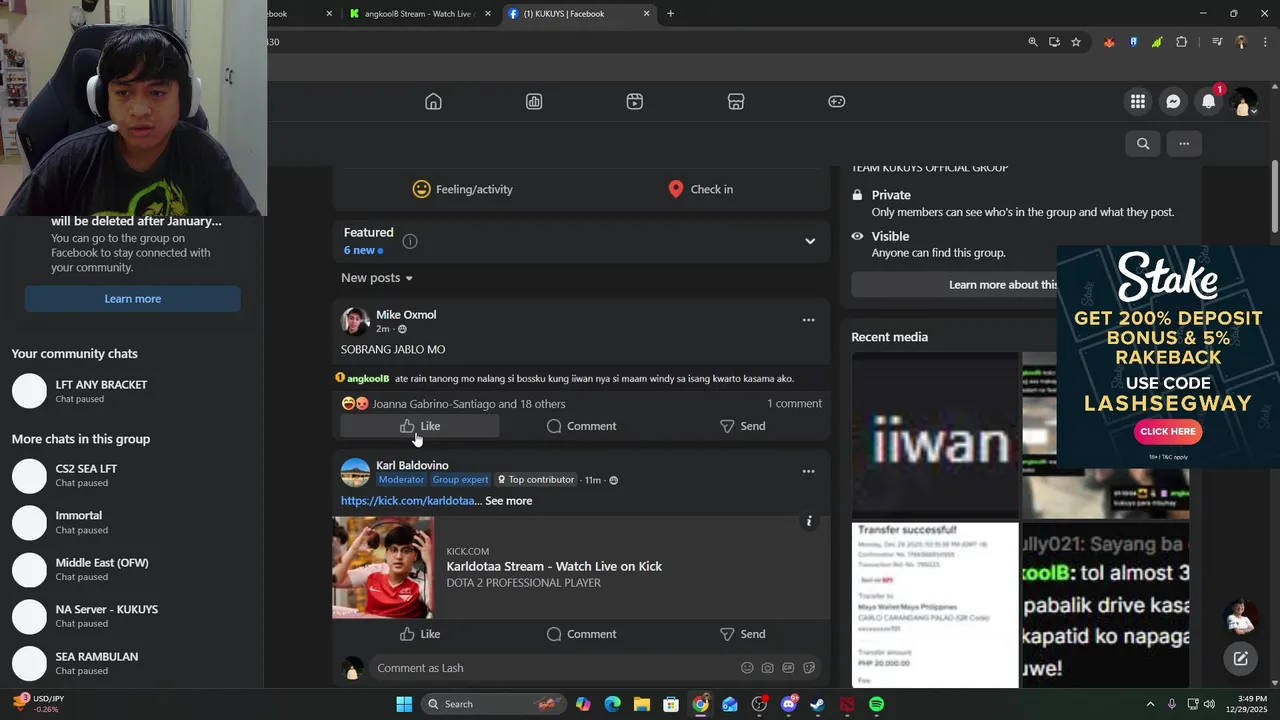Send Mike Oxmol's post
This screenshot has width=1280, height=720.
click(x=742, y=426)
